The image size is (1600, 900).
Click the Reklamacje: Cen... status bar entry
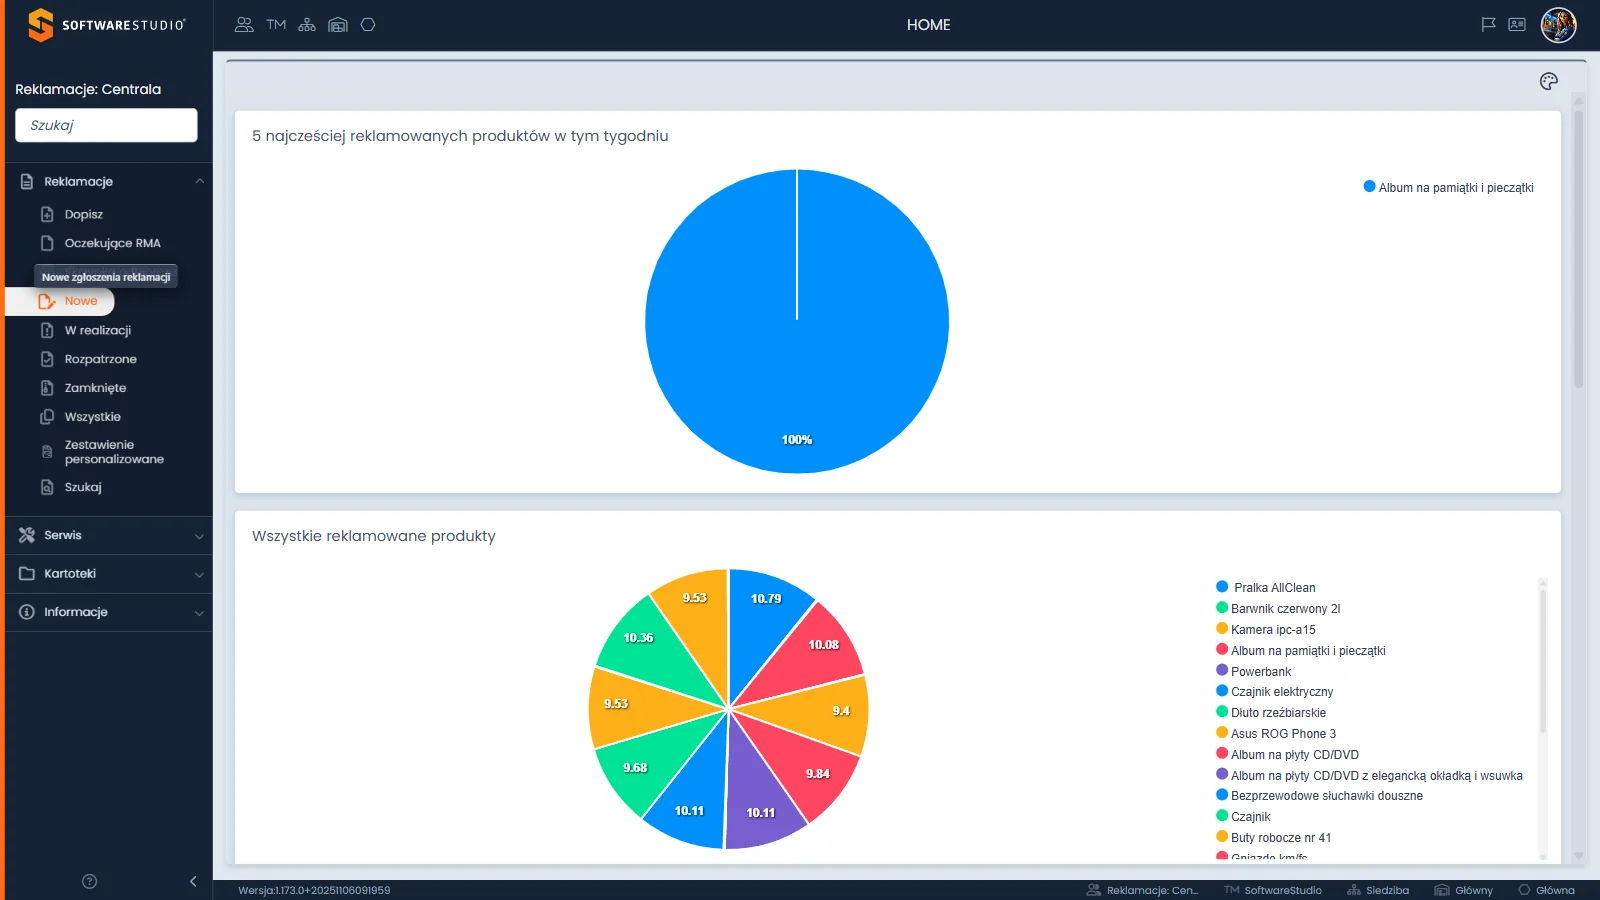click(1142, 890)
